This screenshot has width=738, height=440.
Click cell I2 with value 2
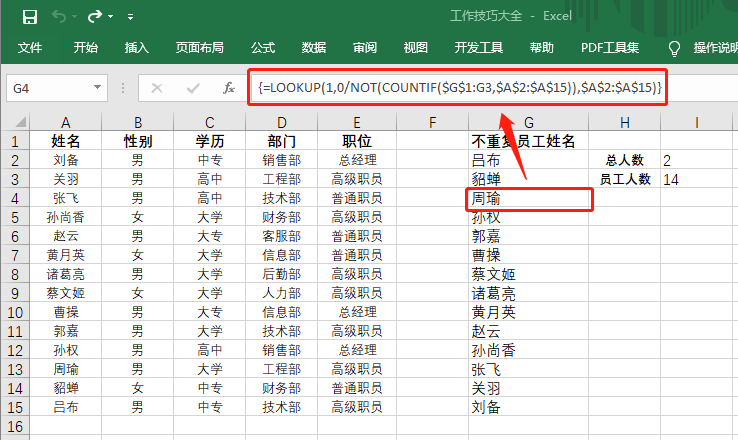click(x=697, y=160)
